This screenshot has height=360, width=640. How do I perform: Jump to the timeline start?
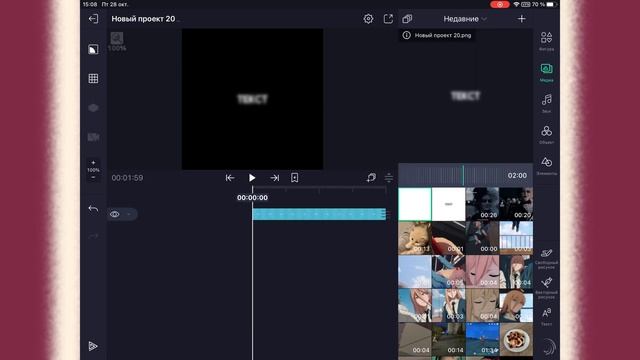pos(230,178)
